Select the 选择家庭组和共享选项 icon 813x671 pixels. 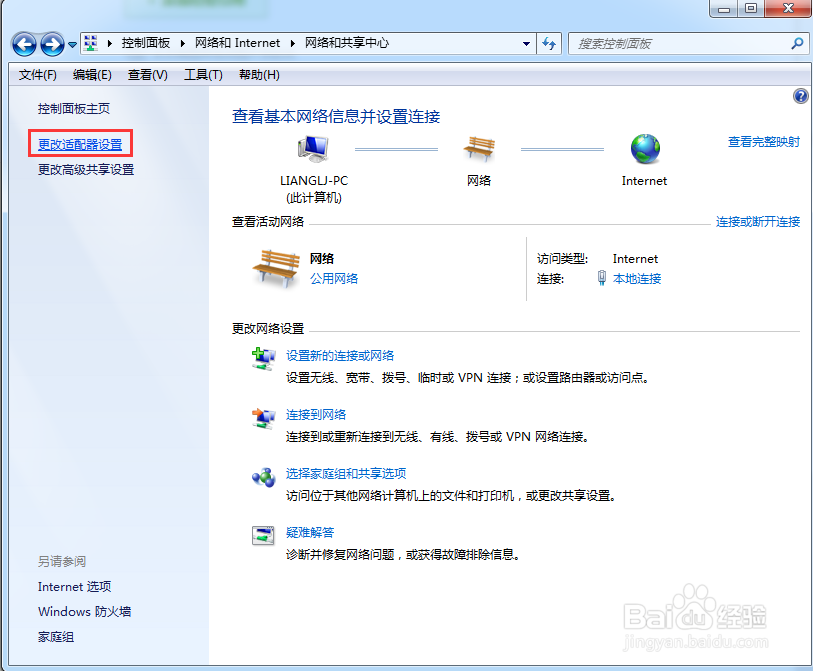pyautogui.click(x=263, y=475)
